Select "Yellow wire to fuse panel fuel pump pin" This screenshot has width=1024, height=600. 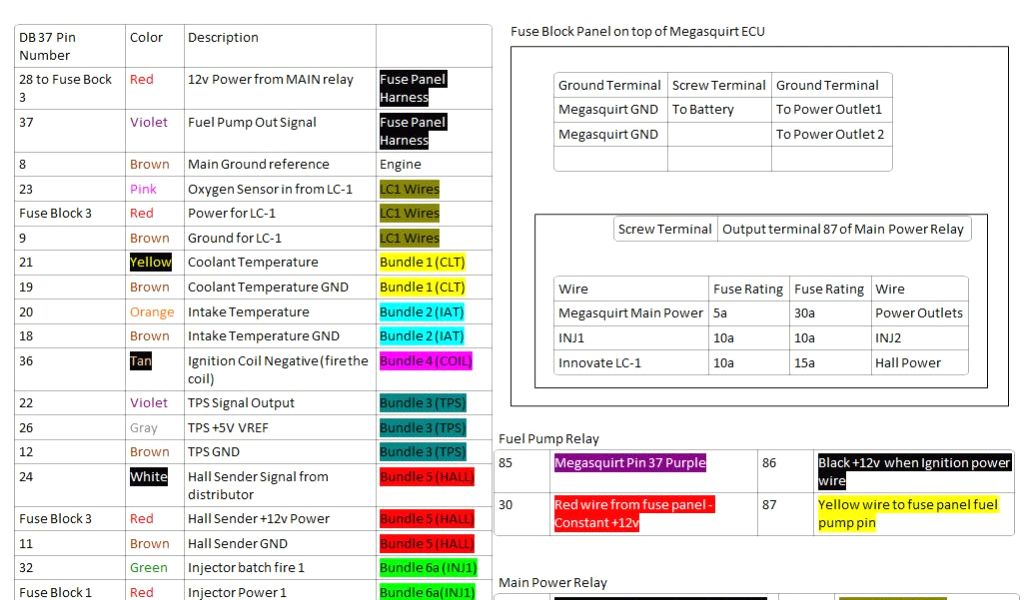[x=907, y=514]
